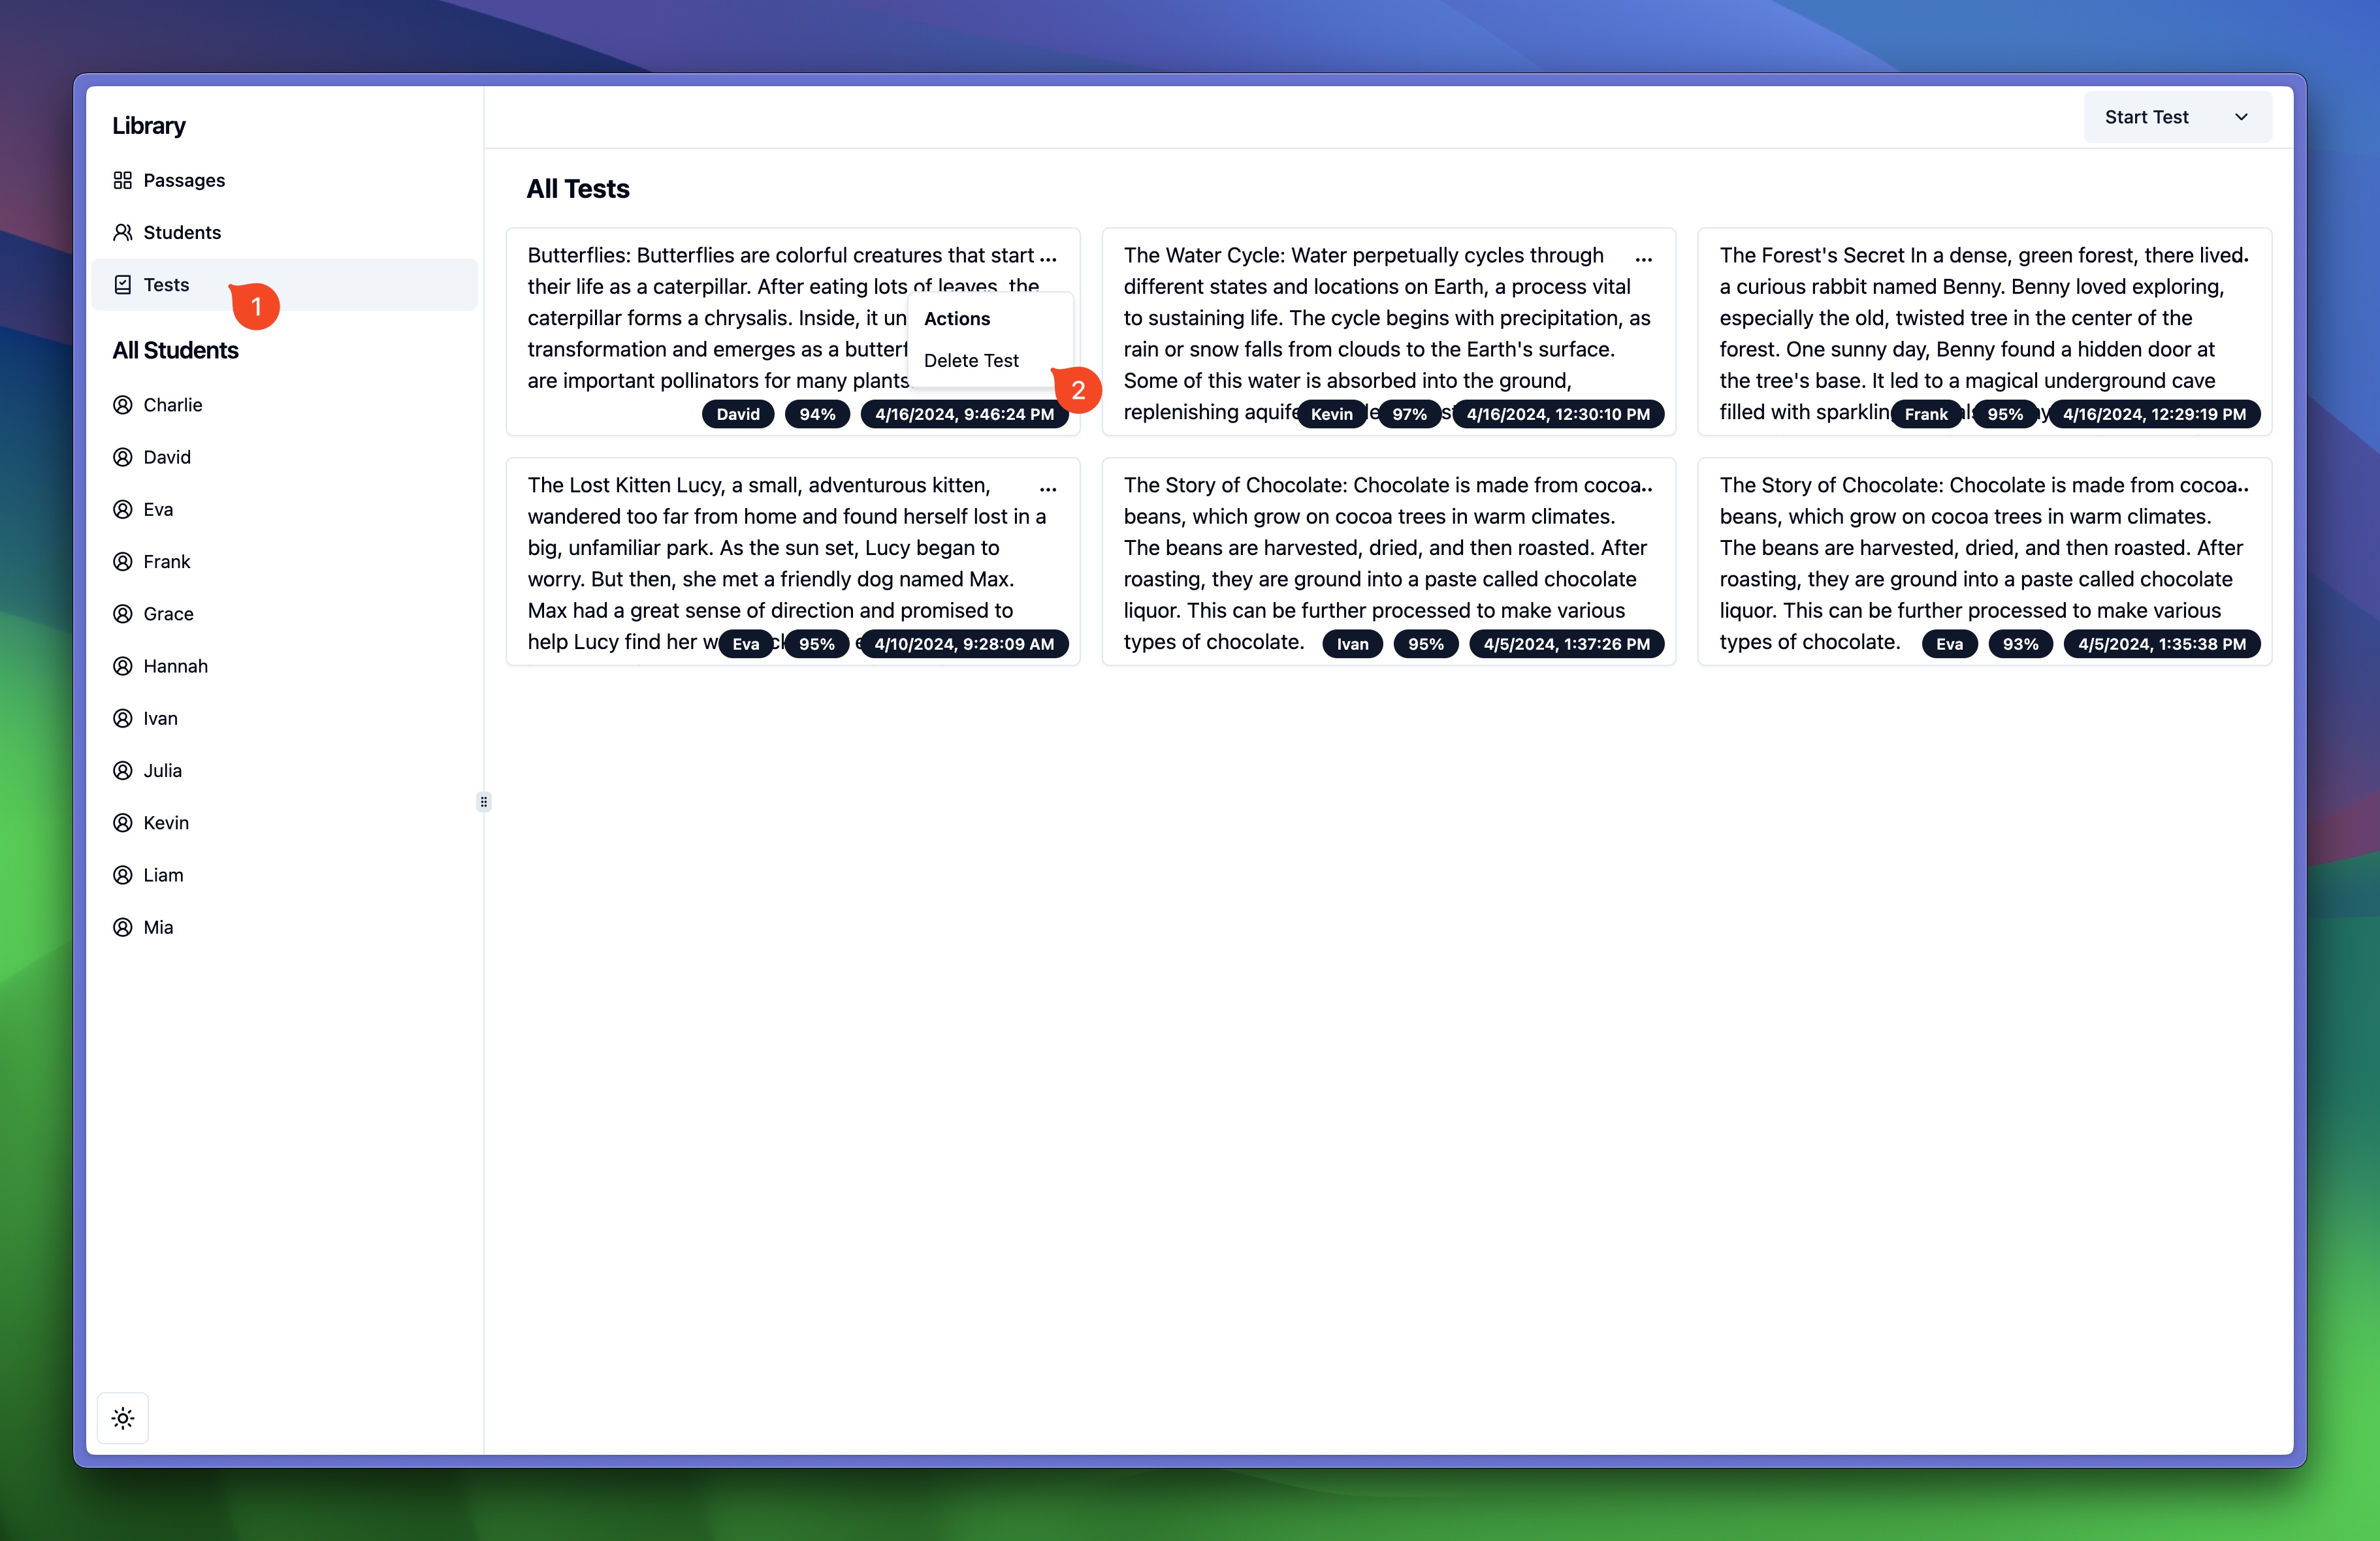Click Start Test button top-right

coord(2147,116)
